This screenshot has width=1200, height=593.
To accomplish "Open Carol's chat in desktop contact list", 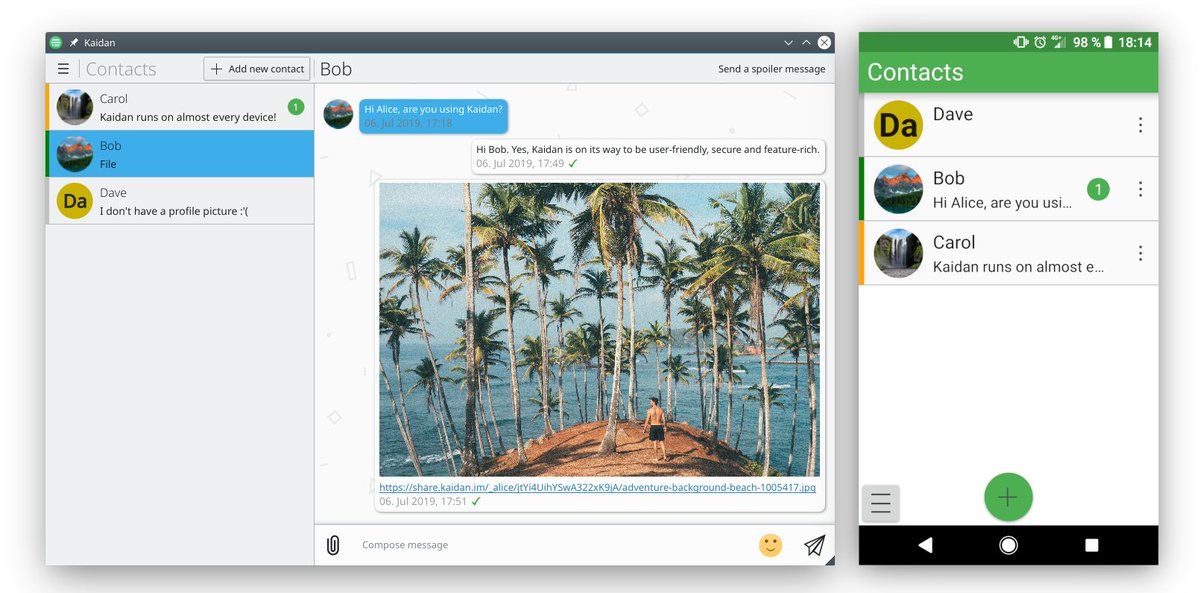I will click(x=180, y=107).
